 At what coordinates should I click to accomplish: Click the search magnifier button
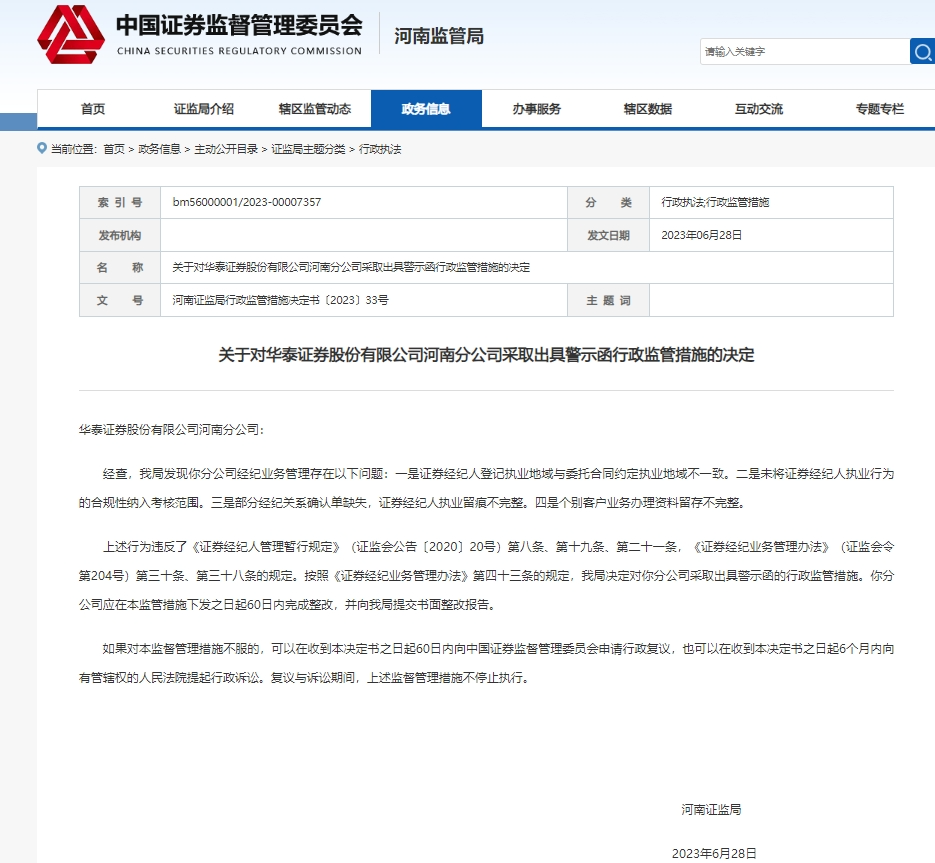coord(922,51)
